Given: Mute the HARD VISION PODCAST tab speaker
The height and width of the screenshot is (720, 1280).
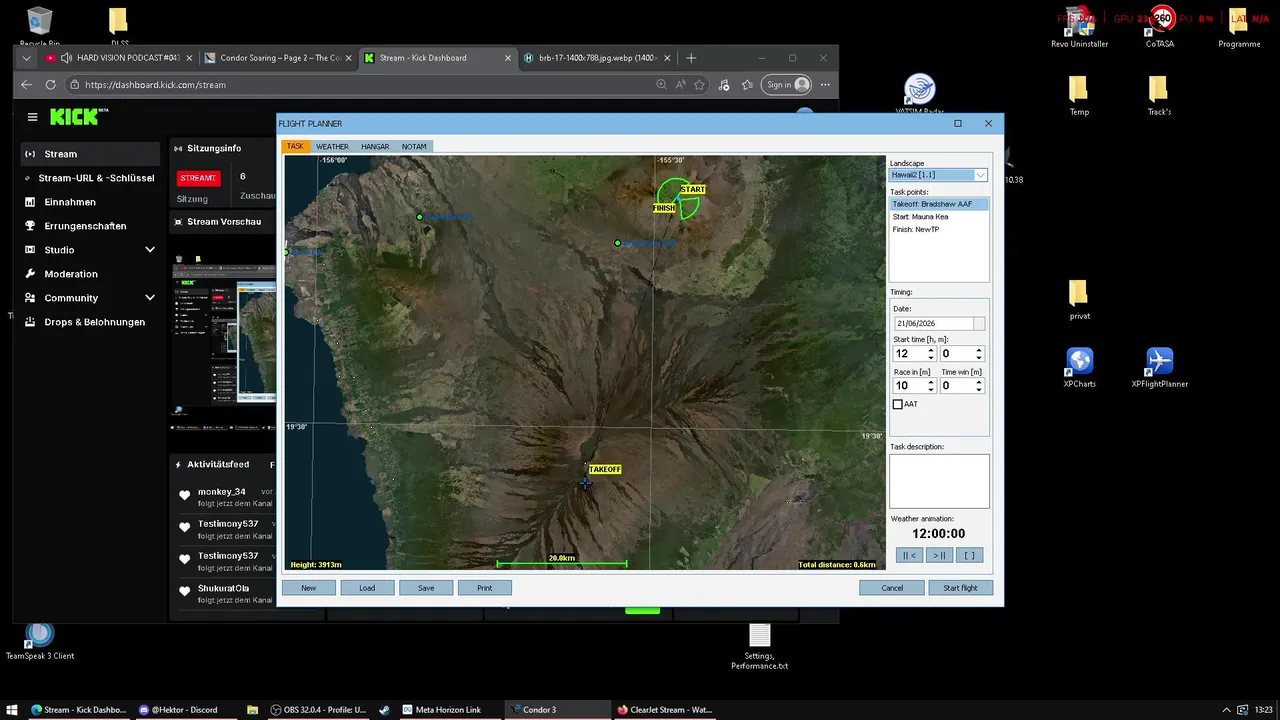Looking at the screenshot, I should [x=66, y=58].
